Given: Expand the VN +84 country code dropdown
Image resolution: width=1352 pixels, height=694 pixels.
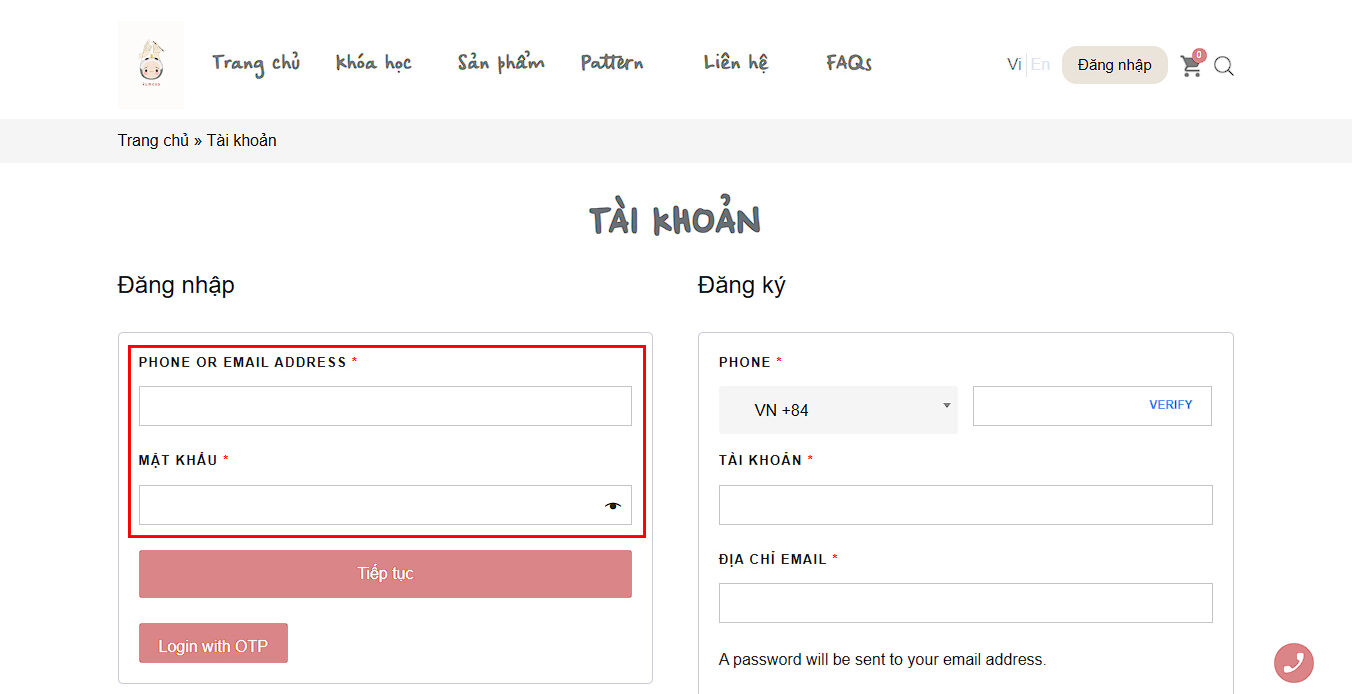Looking at the screenshot, I should (838, 410).
